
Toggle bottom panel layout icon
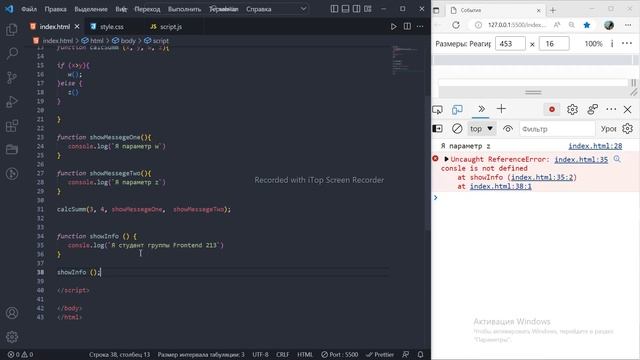[x=345, y=9]
